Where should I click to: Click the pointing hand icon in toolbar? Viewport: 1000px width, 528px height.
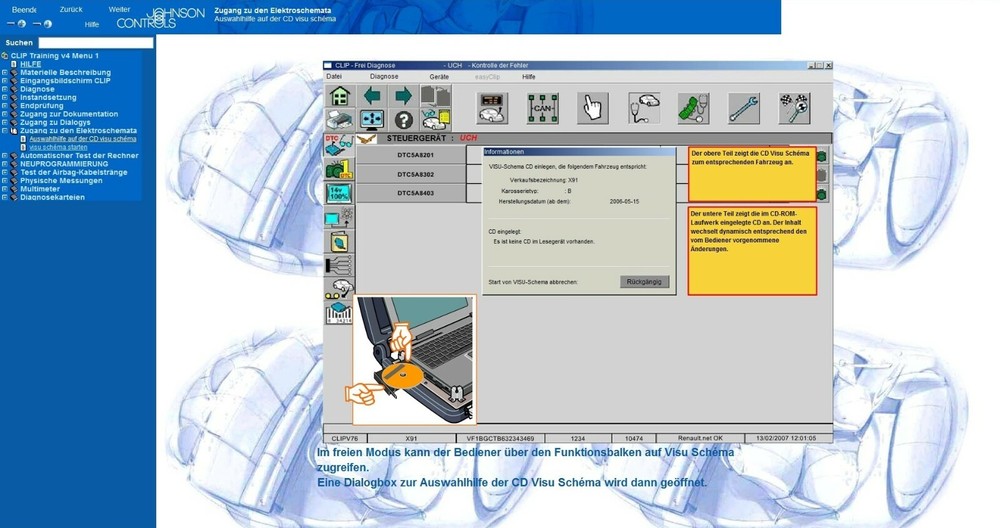tap(592, 108)
